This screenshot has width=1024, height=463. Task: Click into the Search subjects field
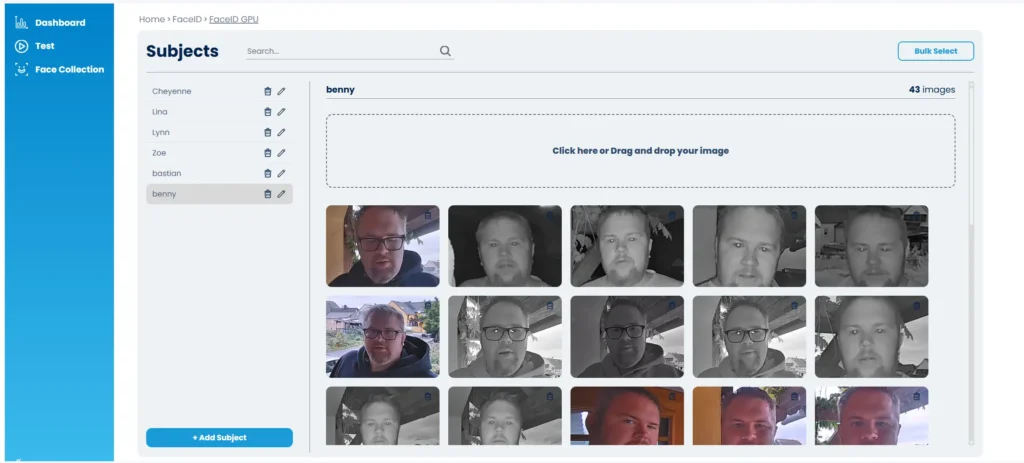coord(340,51)
